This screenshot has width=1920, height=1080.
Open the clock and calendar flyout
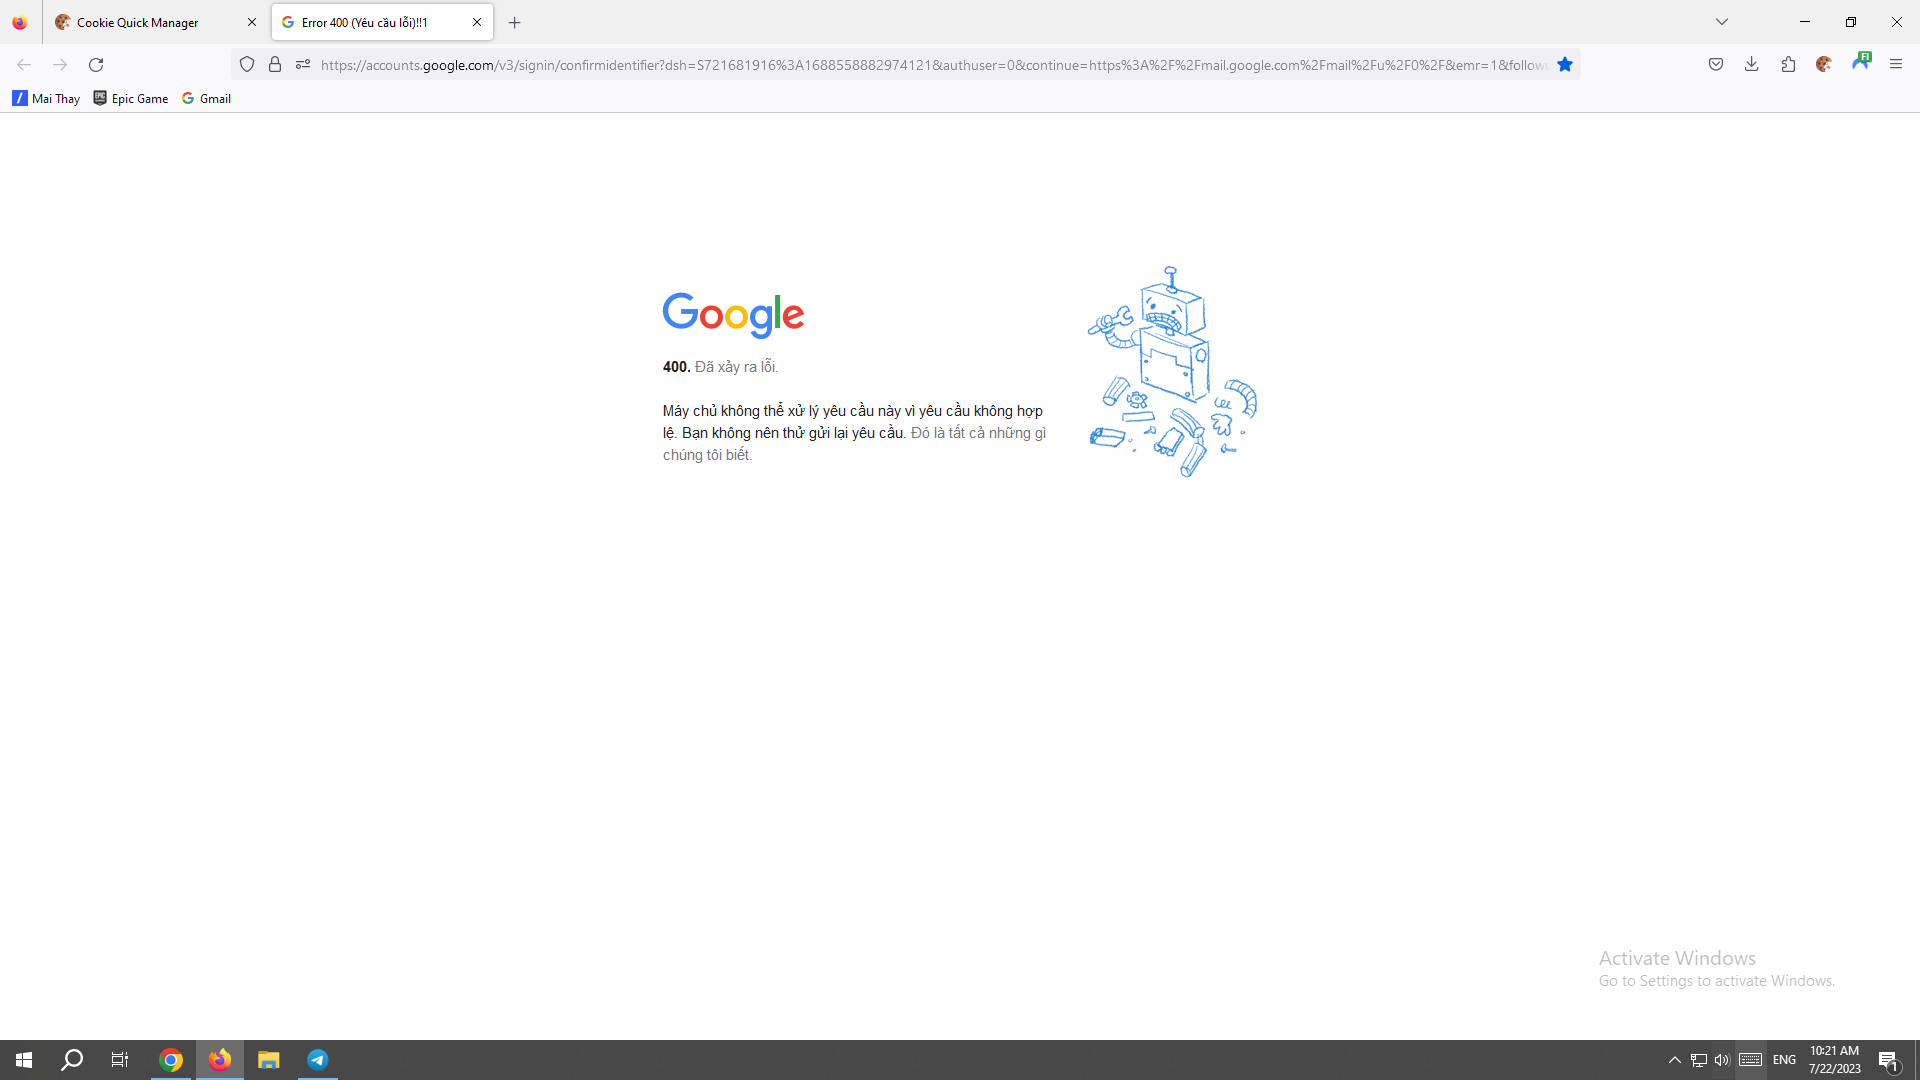pos(1835,1060)
